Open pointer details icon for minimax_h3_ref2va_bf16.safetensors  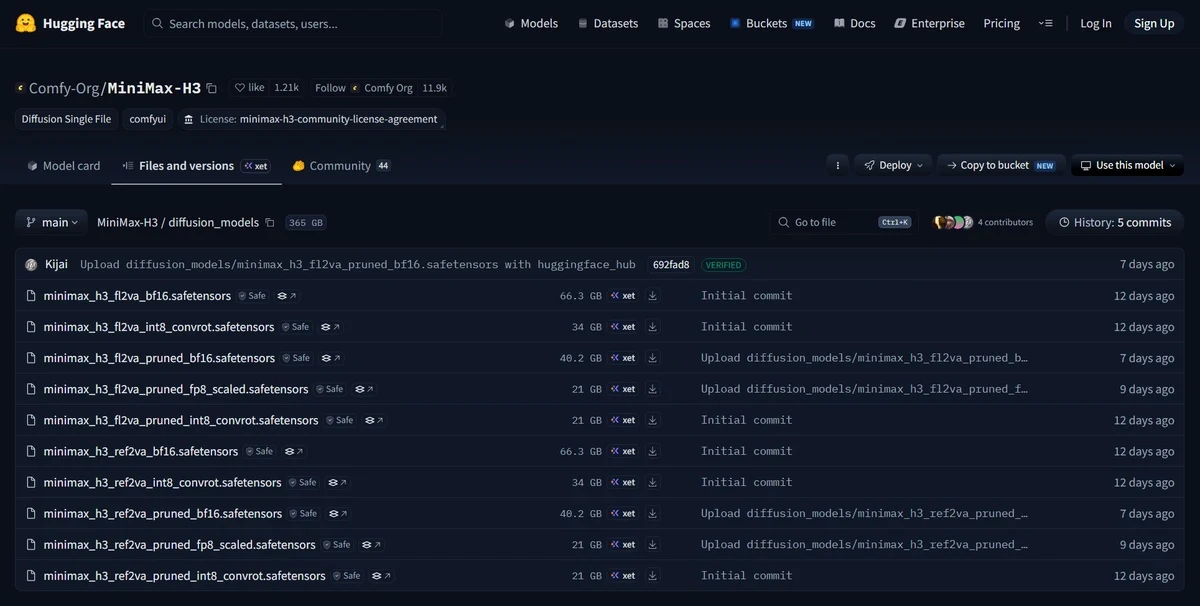pyautogui.click(x=294, y=451)
